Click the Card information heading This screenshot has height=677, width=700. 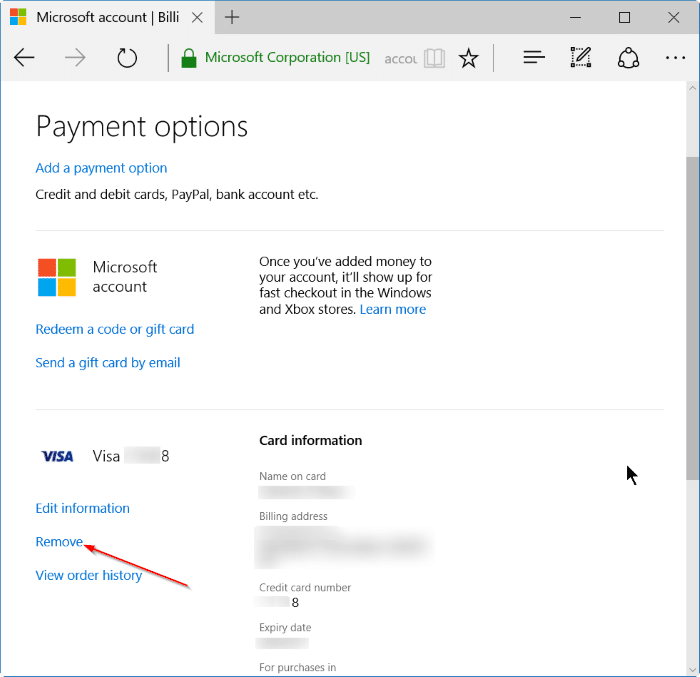coord(311,441)
